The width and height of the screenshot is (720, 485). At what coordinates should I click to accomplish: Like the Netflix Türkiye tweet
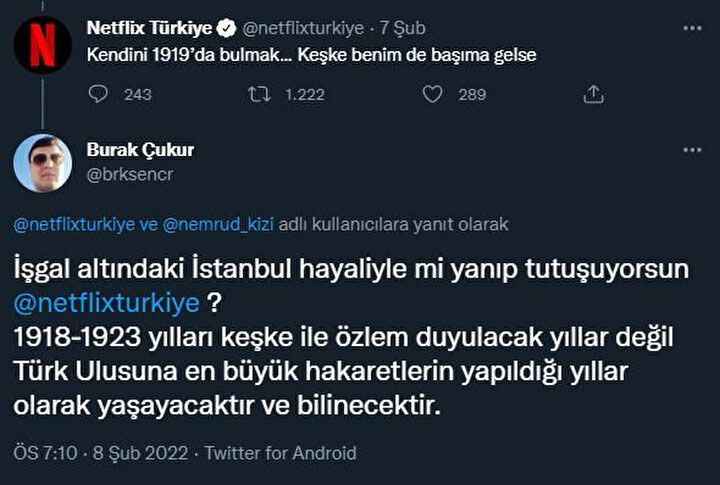point(432,94)
